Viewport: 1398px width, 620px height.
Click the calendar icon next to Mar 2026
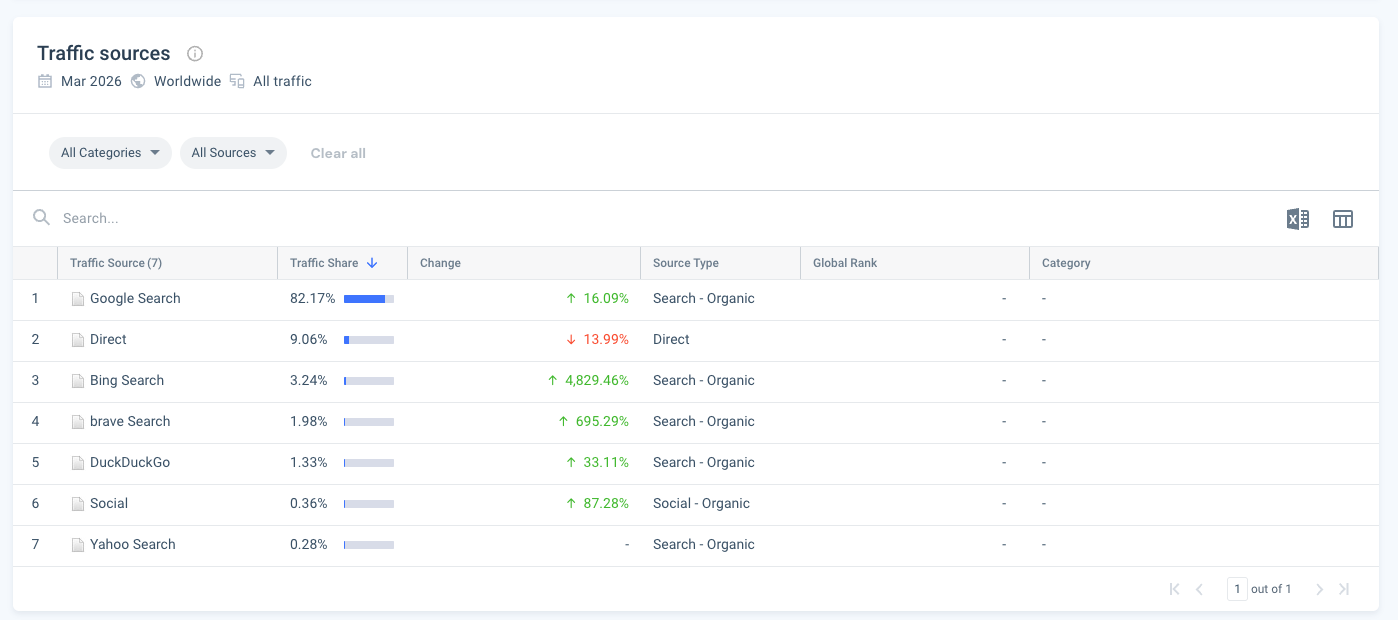(45, 81)
